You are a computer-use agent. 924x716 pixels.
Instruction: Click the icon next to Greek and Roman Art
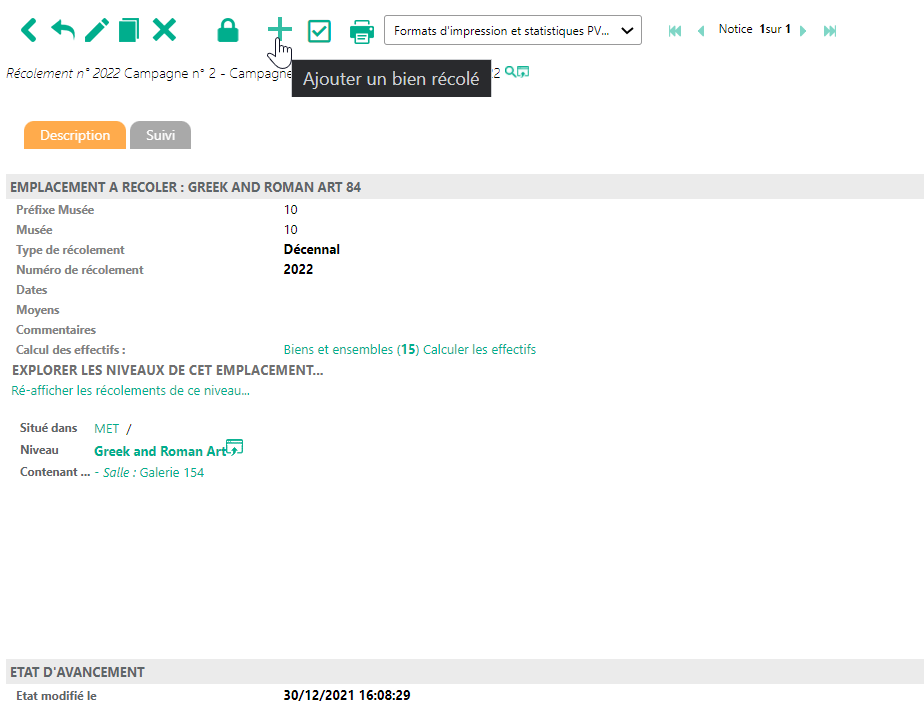(235, 447)
